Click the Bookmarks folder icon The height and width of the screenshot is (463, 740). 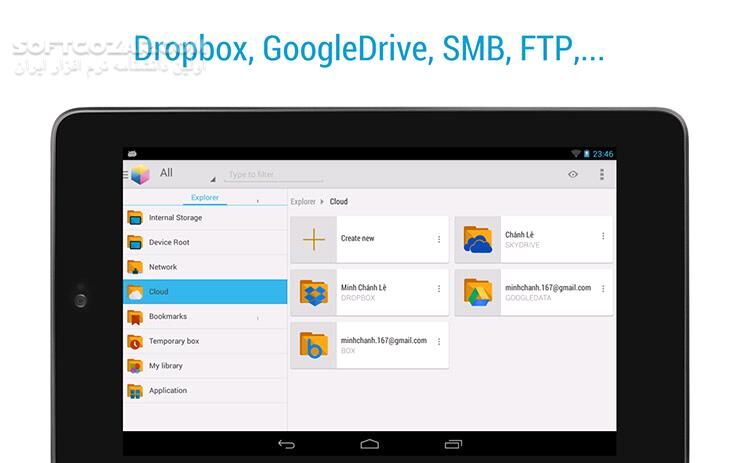coord(135,317)
